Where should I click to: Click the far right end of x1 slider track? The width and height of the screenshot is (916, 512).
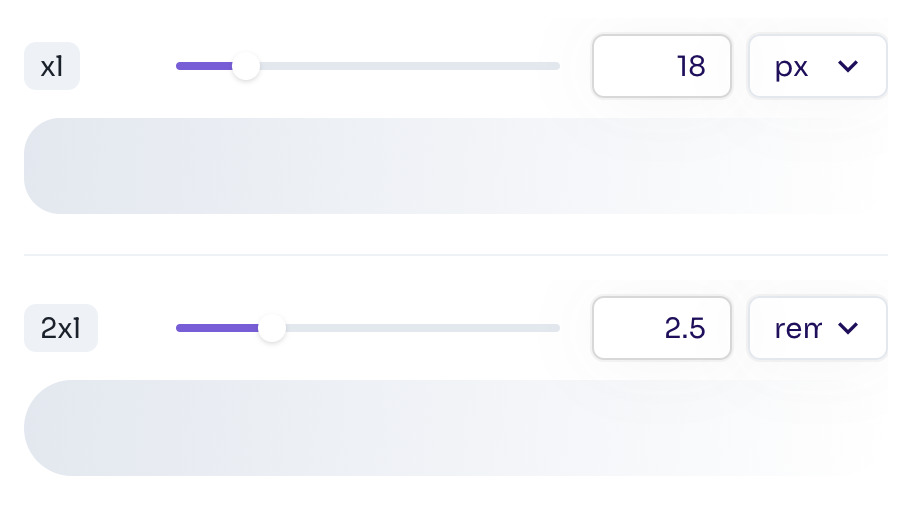(555, 67)
